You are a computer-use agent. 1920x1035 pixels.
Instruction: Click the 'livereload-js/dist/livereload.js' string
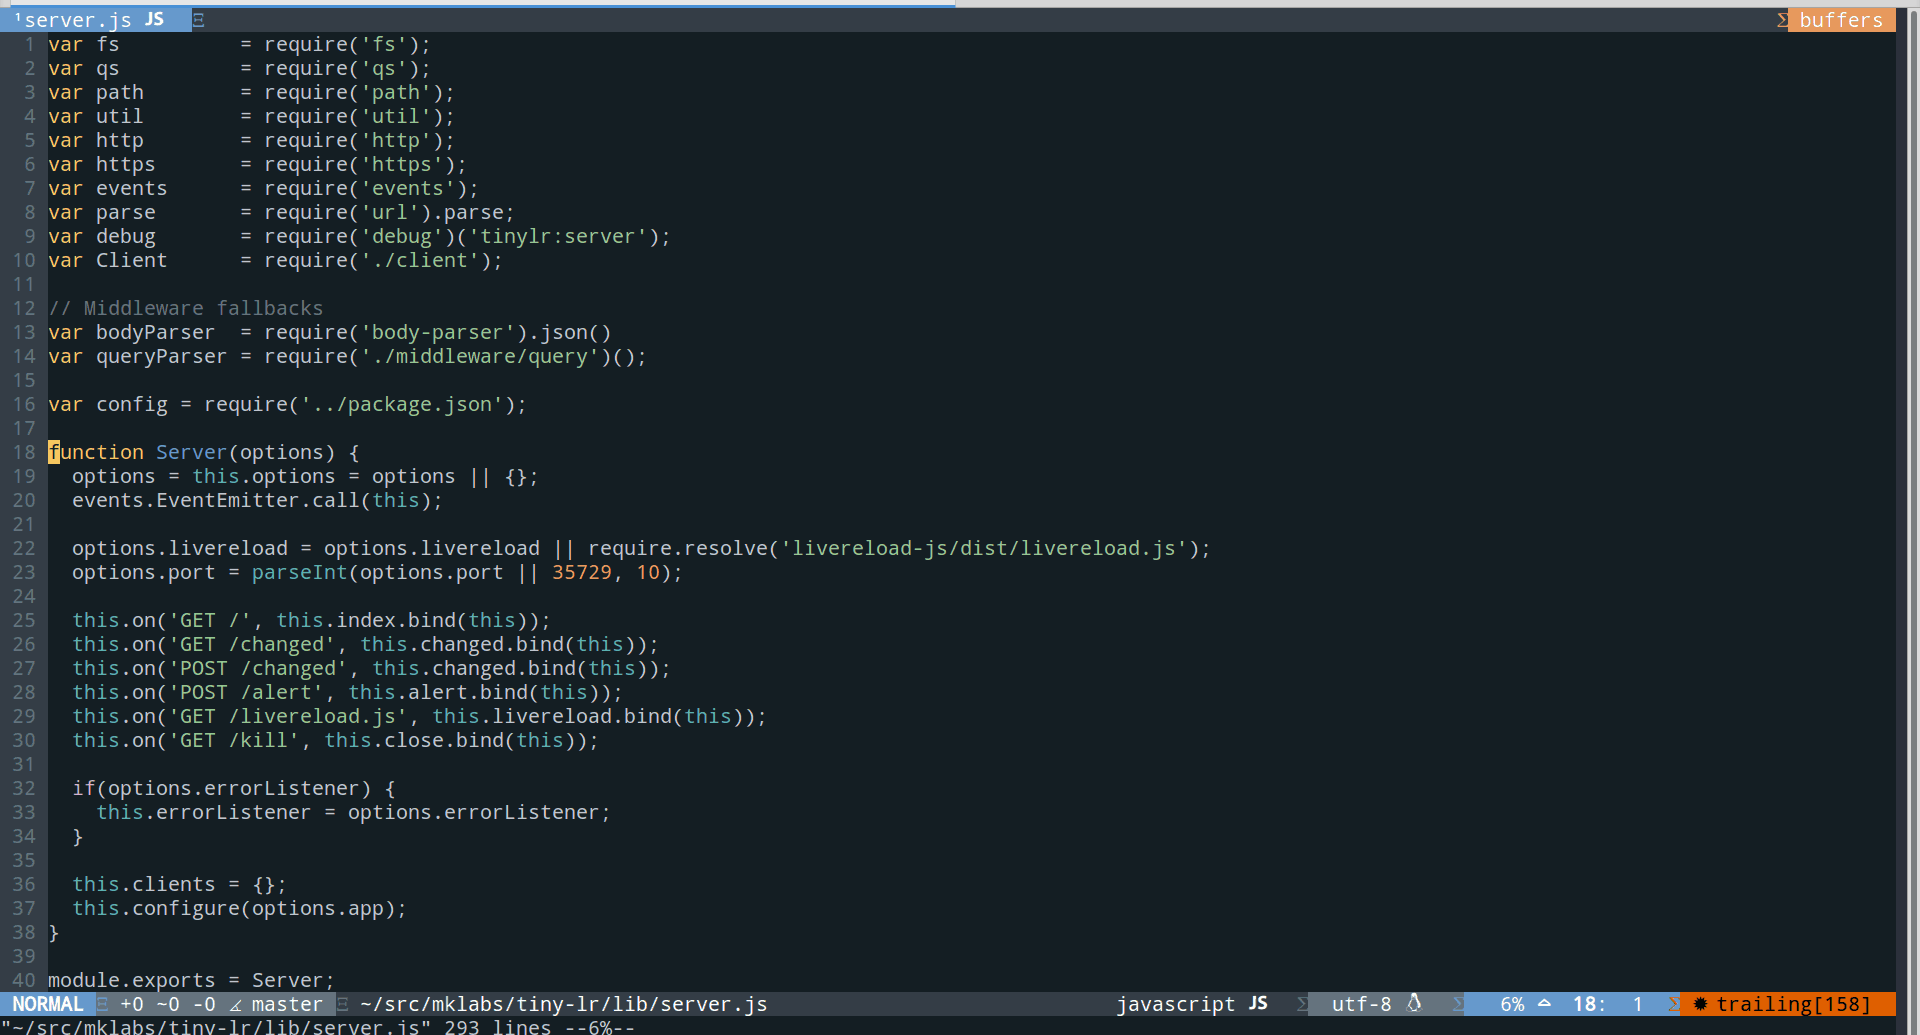point(984,548)
